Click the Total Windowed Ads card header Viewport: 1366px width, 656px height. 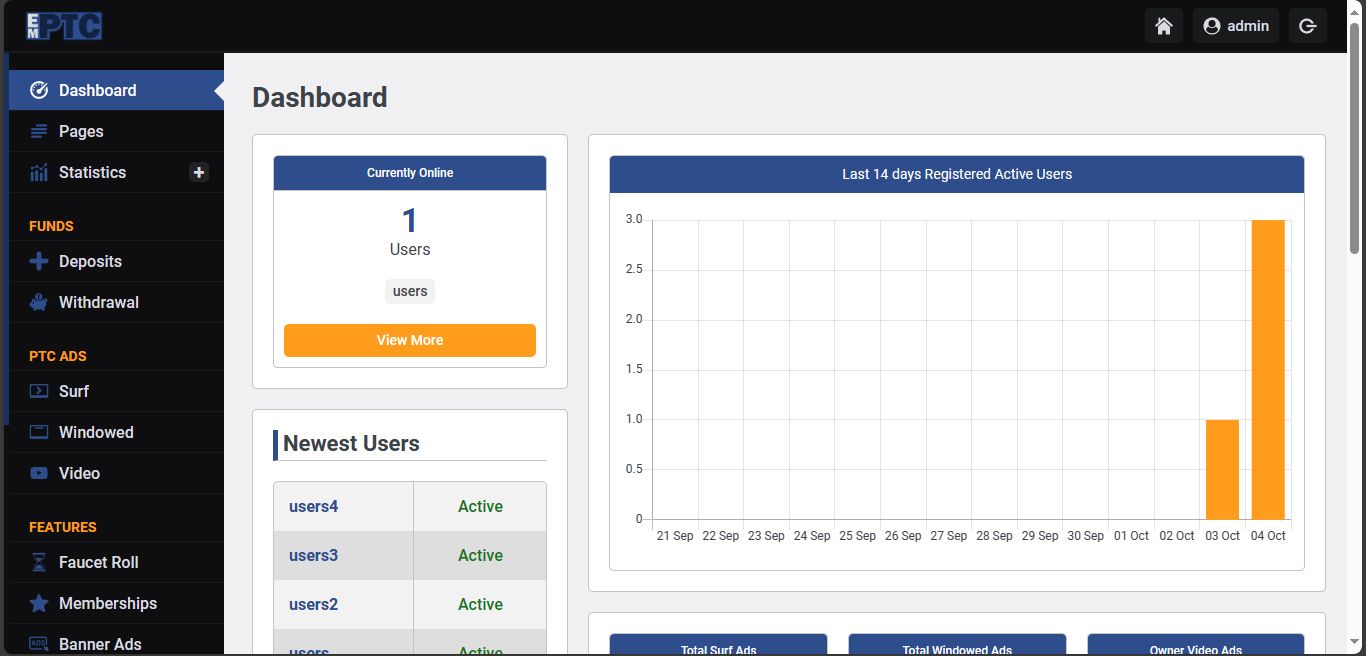[x=957, y=645]
